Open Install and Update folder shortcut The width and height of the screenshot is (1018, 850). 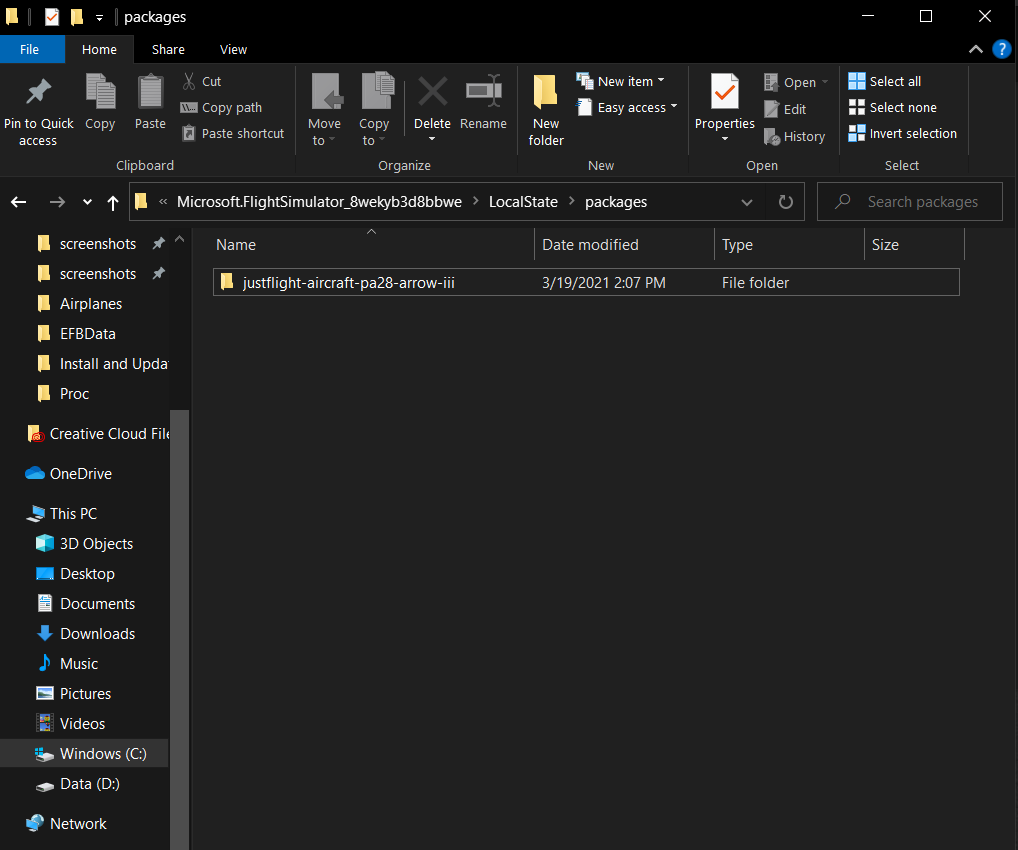tap(101, 364)
